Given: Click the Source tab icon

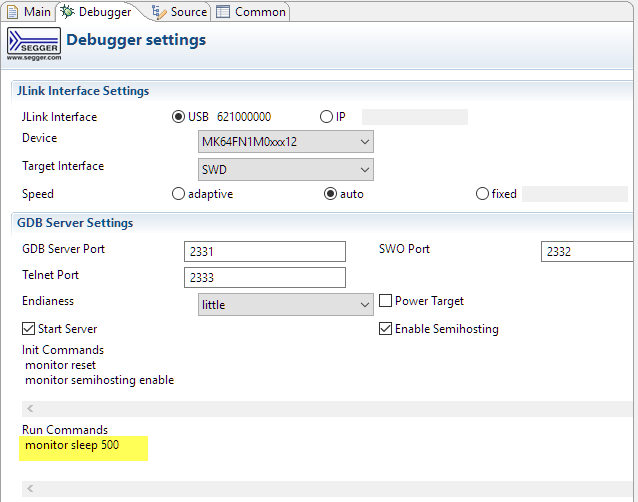Looking at the screenshot, I should click(159, 12).
